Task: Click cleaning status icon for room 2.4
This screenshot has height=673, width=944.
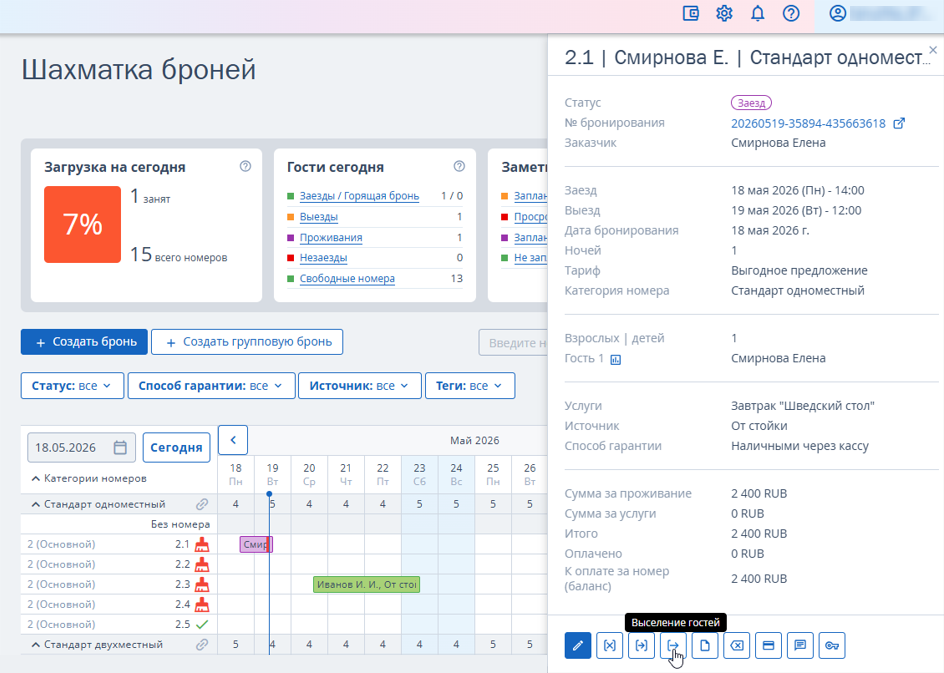Action: [x=202, y=604]
